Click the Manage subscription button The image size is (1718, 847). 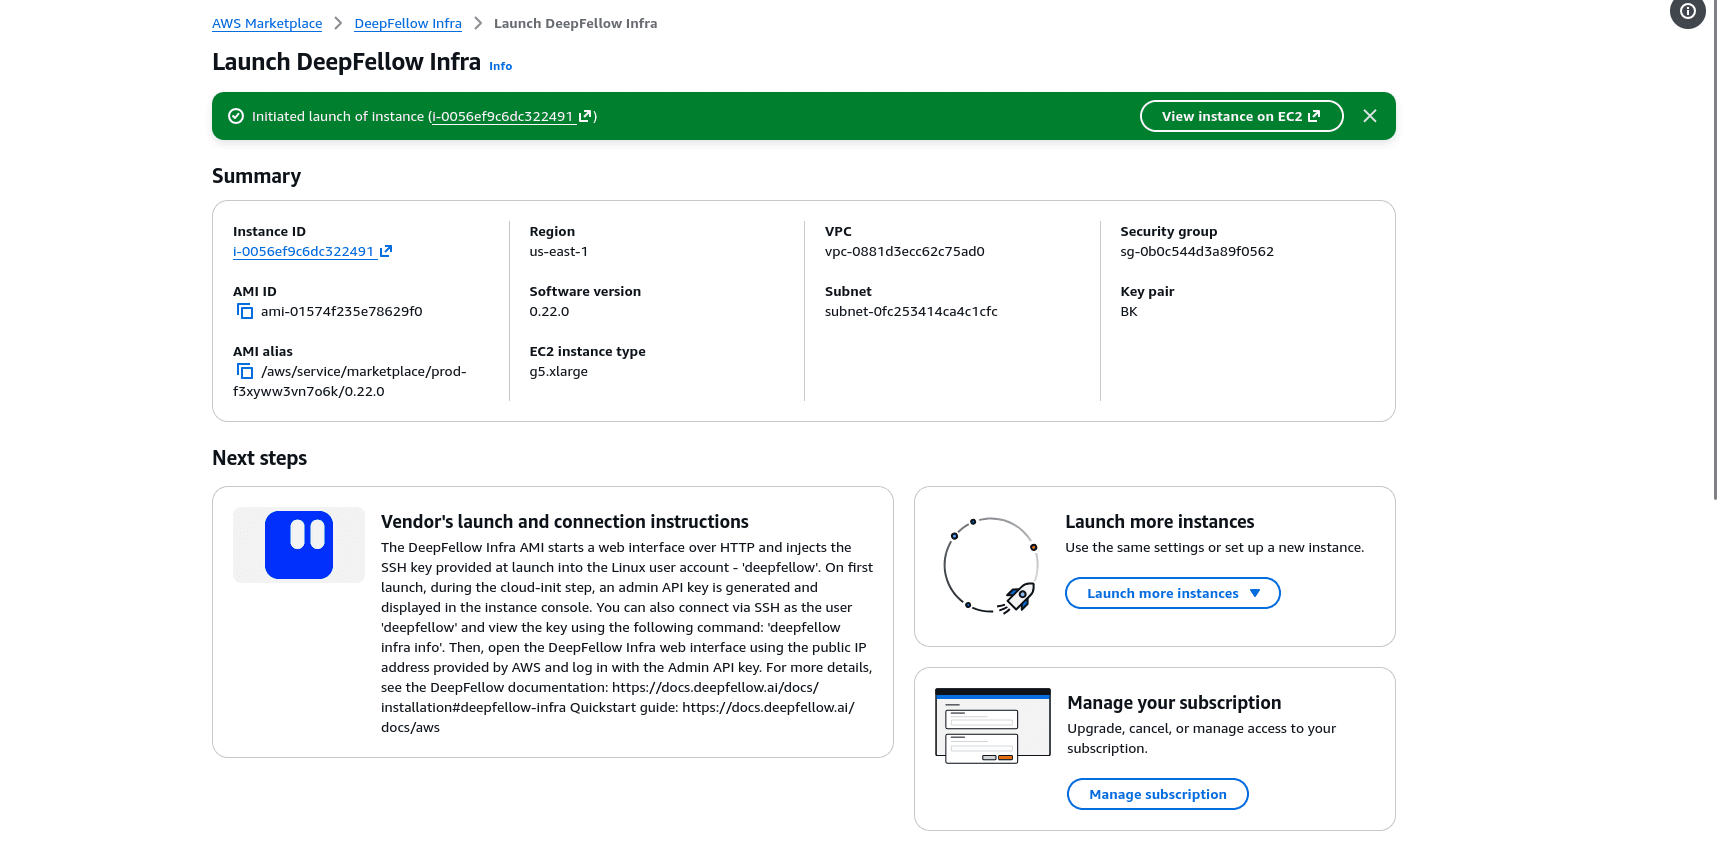[1157, 794]
